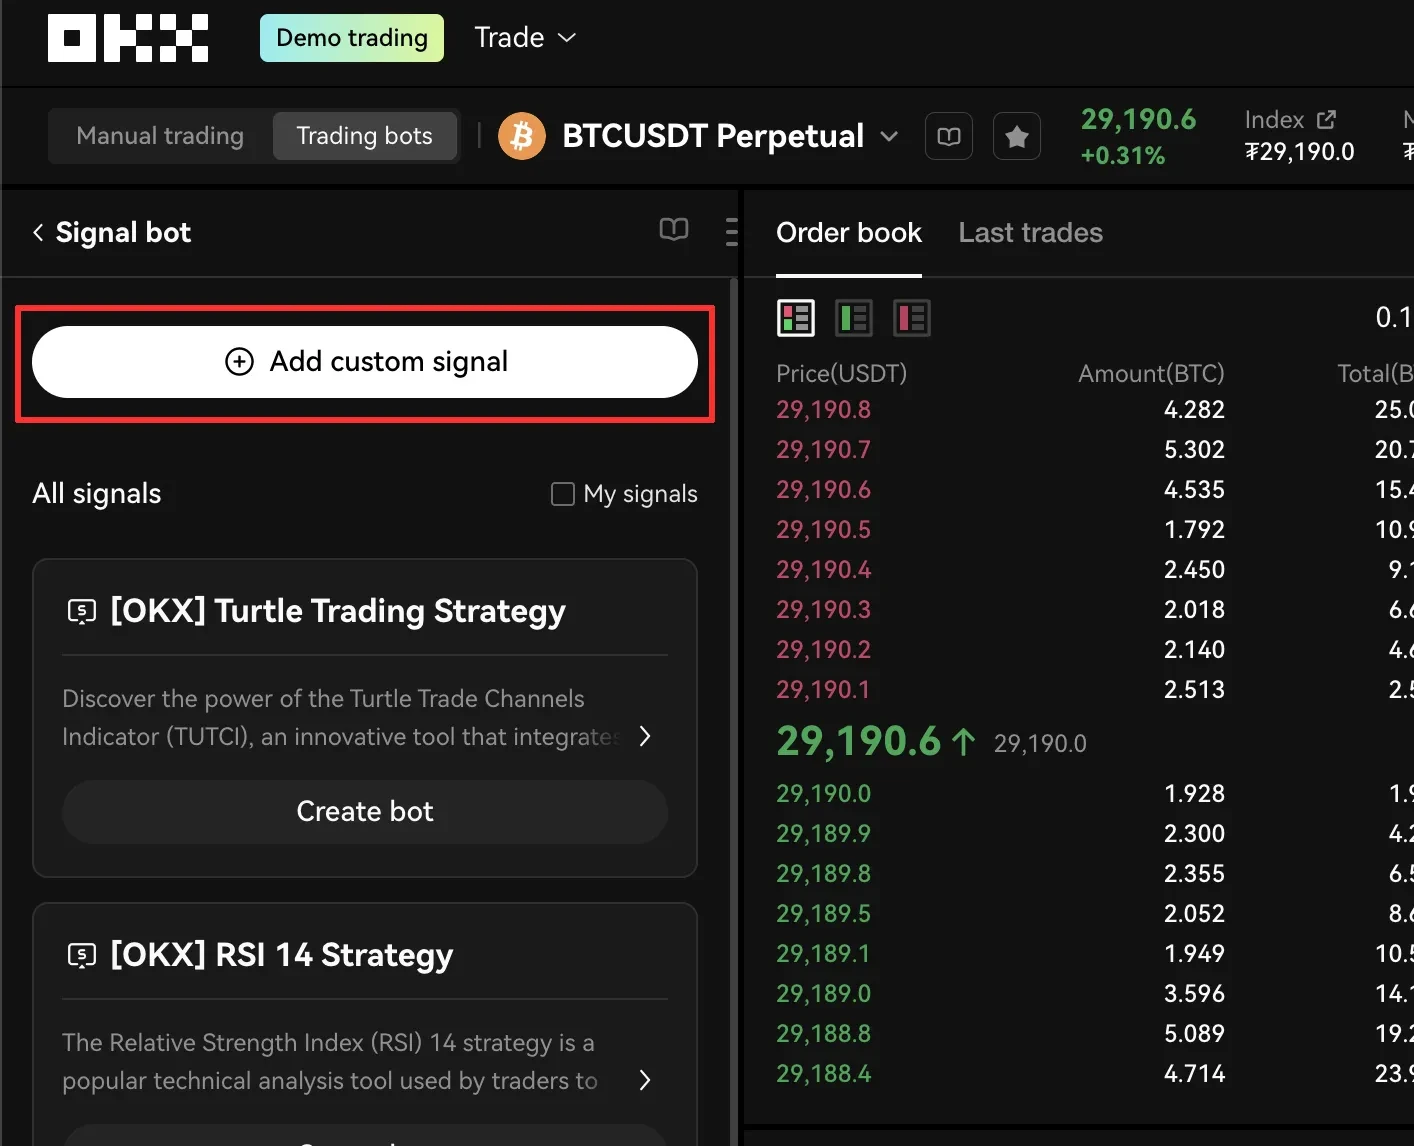Create bot for Turtle Trading Strategy

coord(365,811)
